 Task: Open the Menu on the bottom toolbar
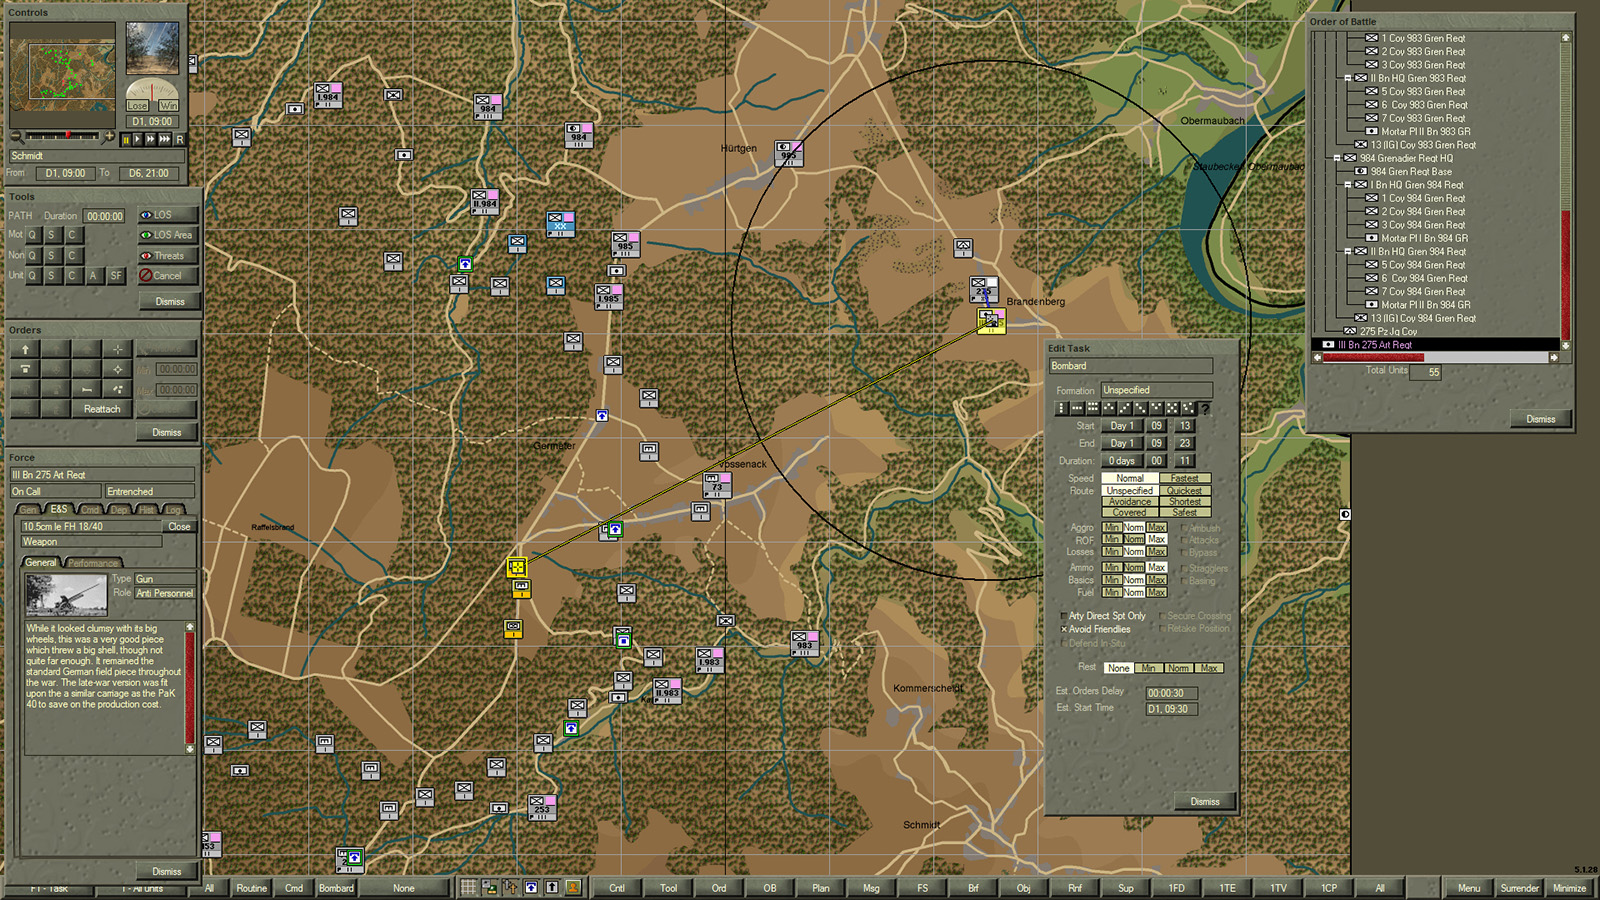[1469, 887]
